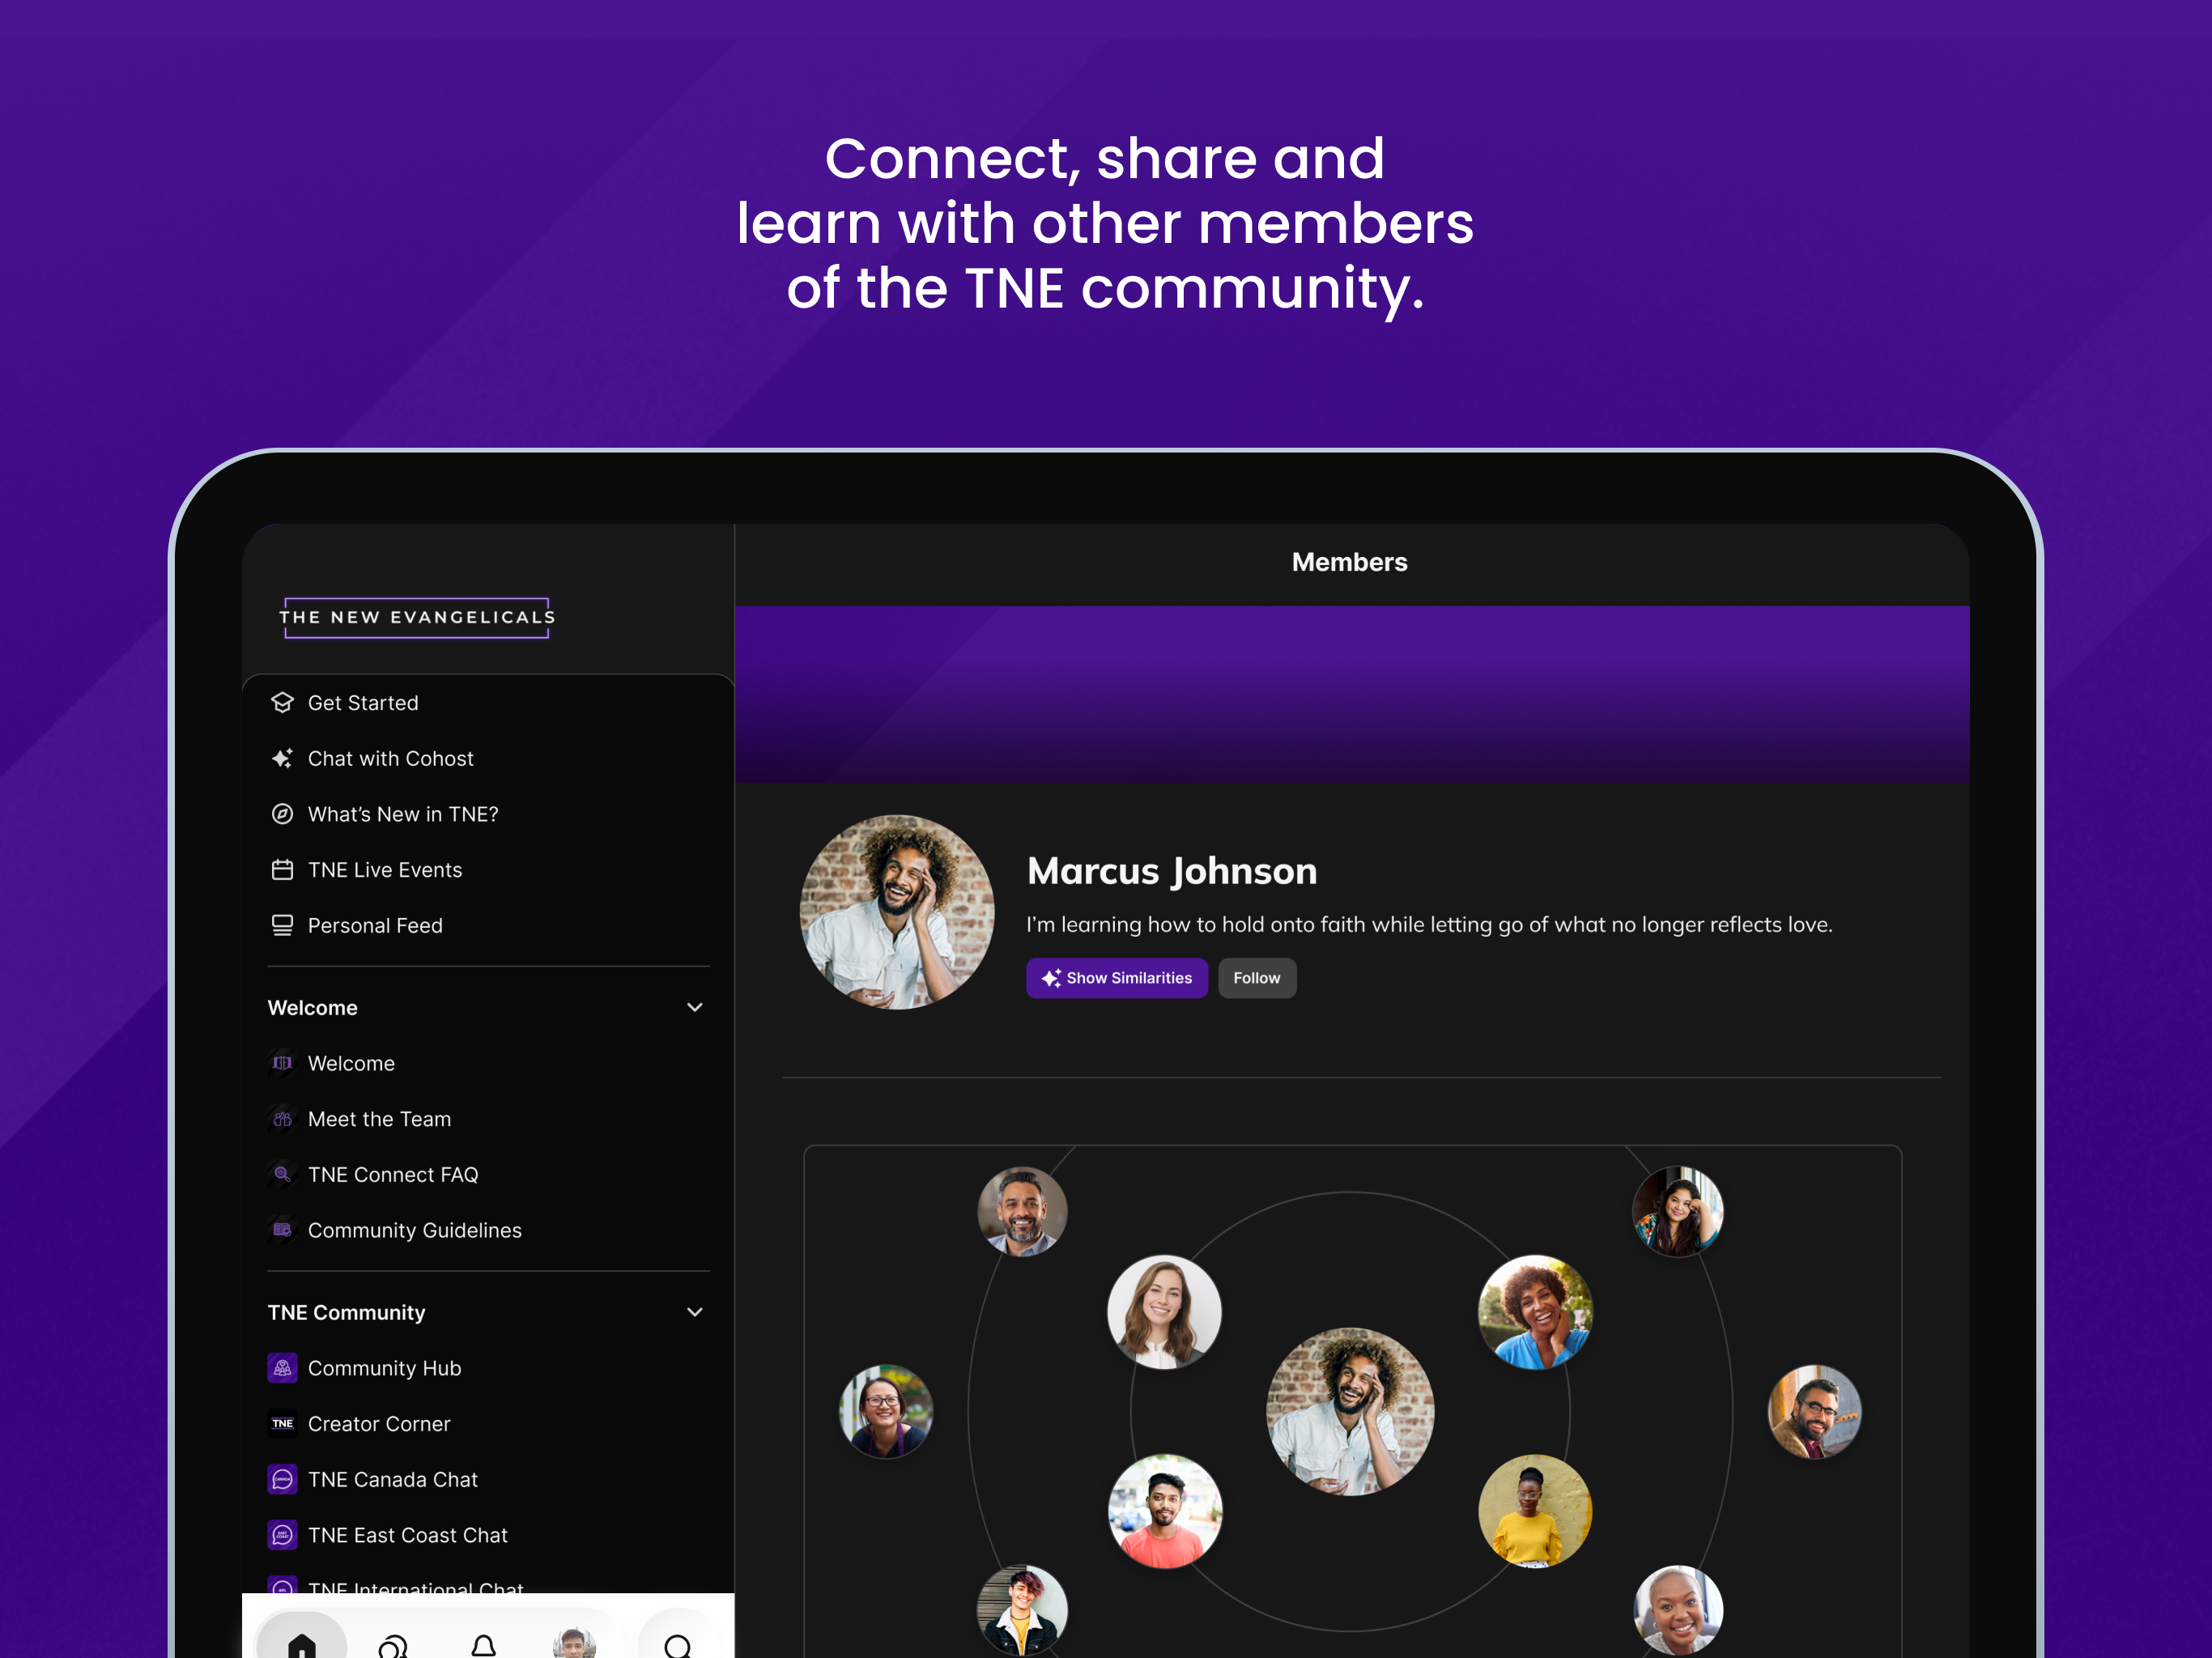Tap the search magnifier in bottom bar
2212x1658 pixels.
(x=678, y=1646)
